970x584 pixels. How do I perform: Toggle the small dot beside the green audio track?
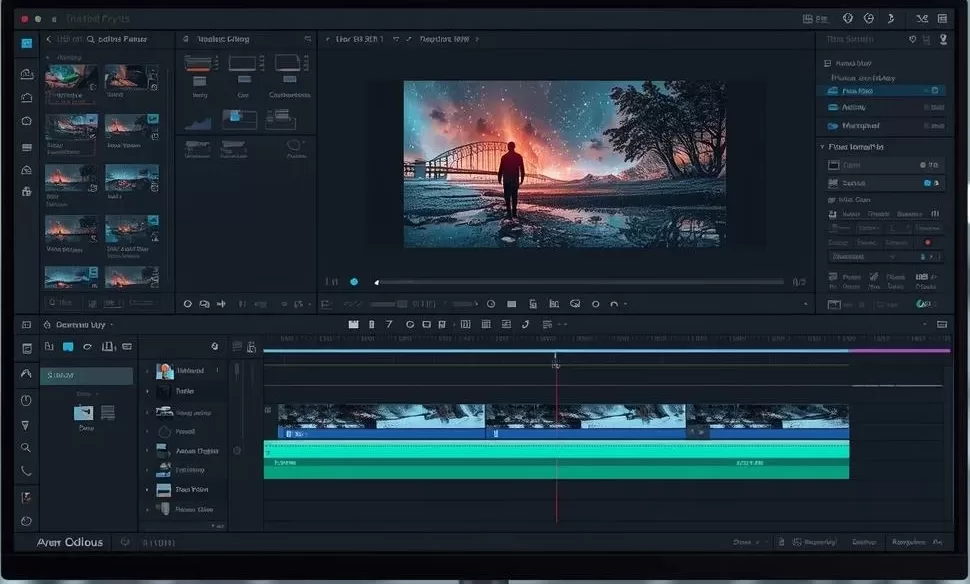coord(237,451)
